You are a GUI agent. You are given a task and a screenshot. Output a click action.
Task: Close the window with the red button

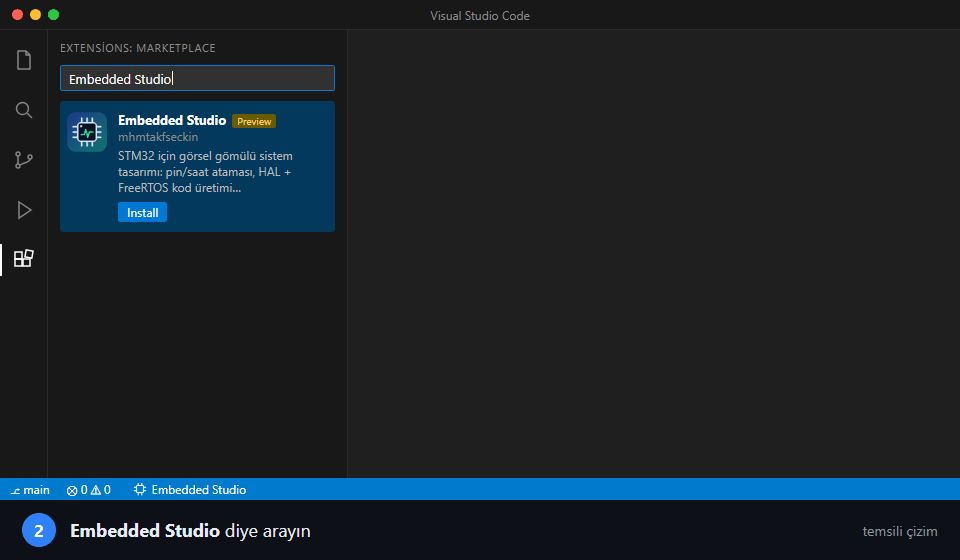pos(18,15)
